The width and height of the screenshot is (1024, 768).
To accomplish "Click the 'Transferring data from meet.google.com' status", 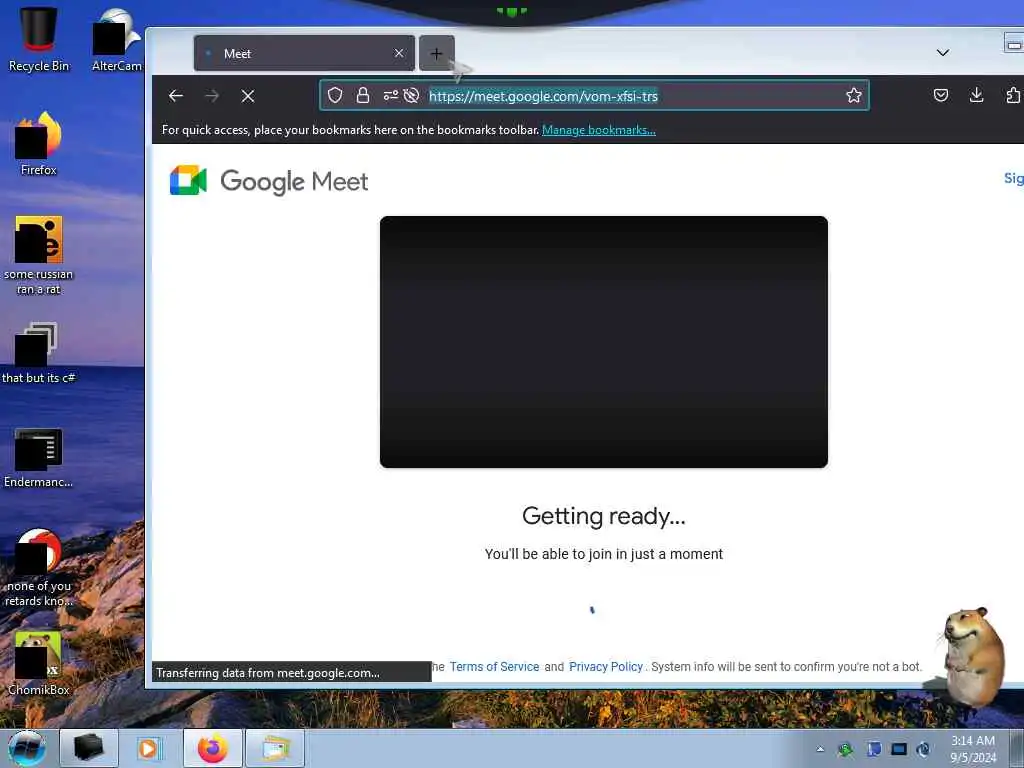I will (291, 673).
